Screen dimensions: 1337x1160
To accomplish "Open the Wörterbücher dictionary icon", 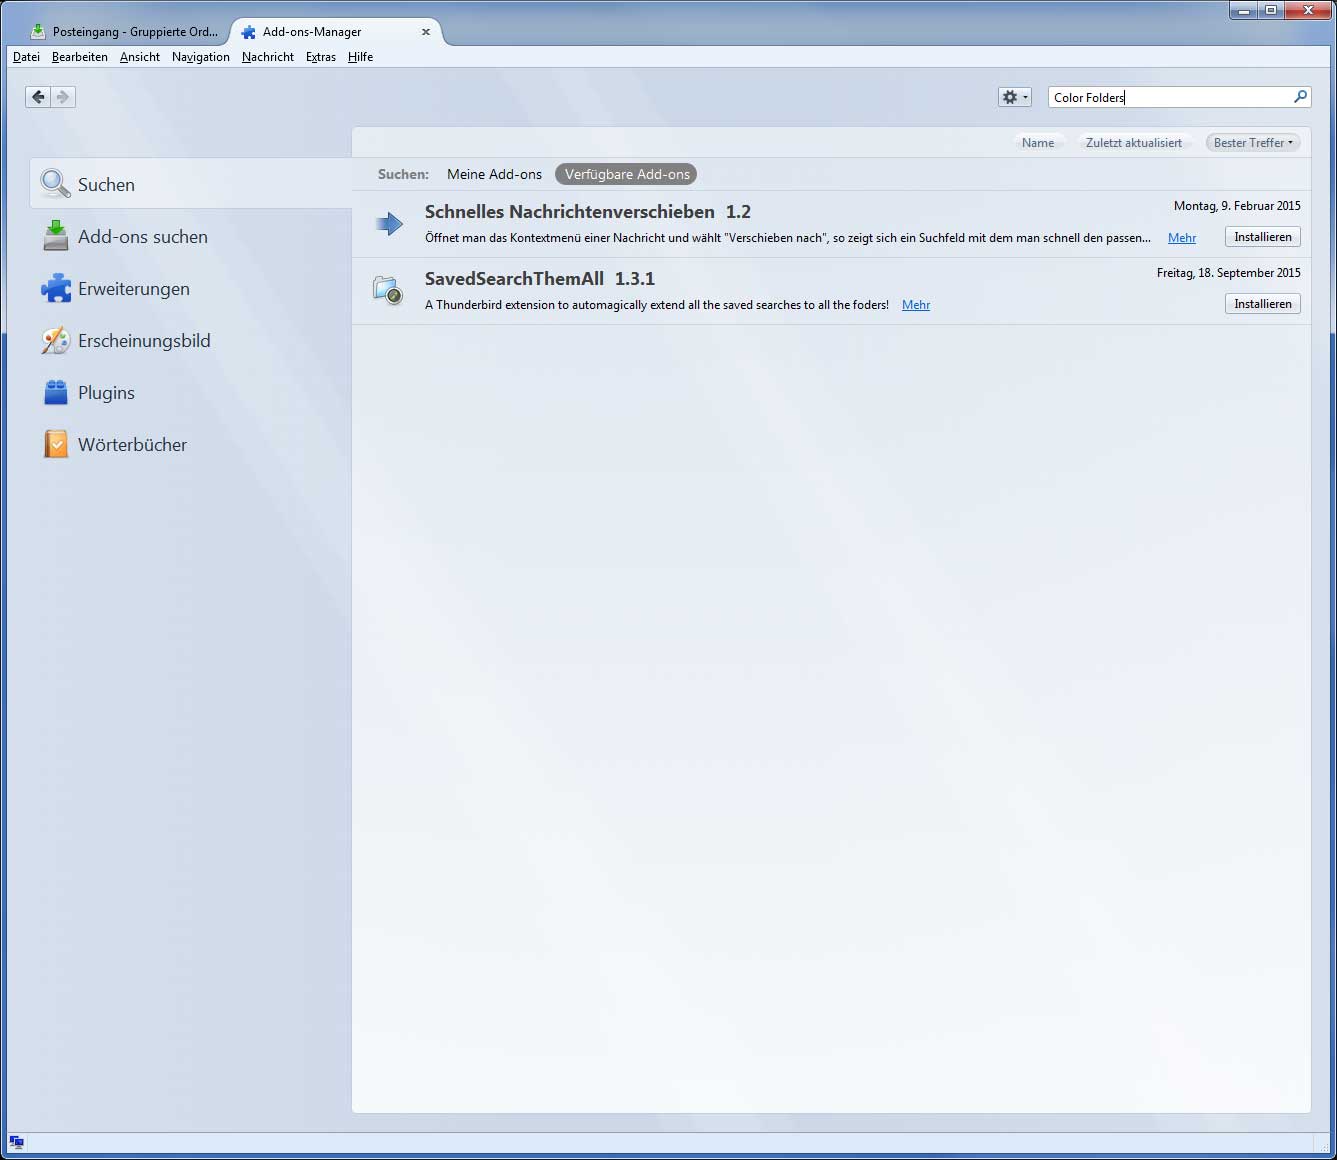I will (x=56, y=444).
